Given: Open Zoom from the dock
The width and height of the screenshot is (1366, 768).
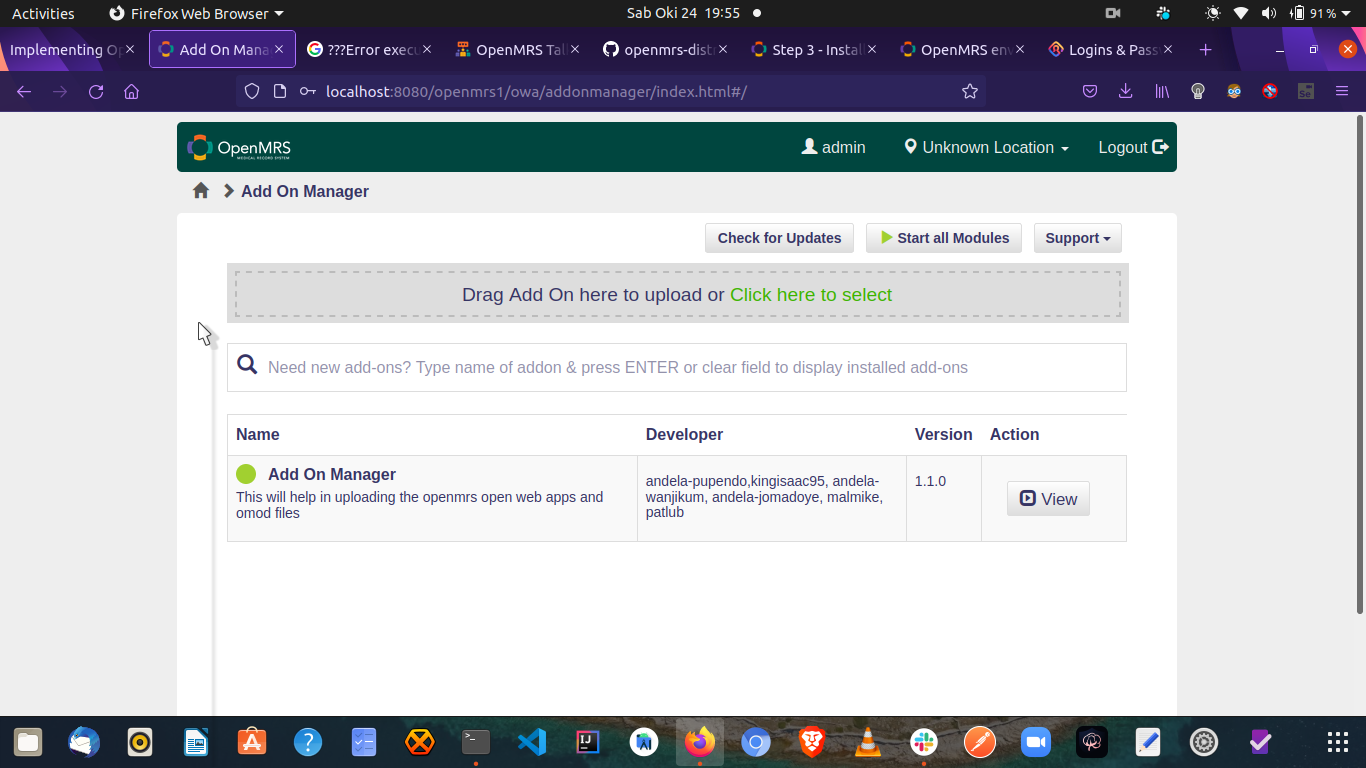Looking at the screenshot, I should (1036, 742).
